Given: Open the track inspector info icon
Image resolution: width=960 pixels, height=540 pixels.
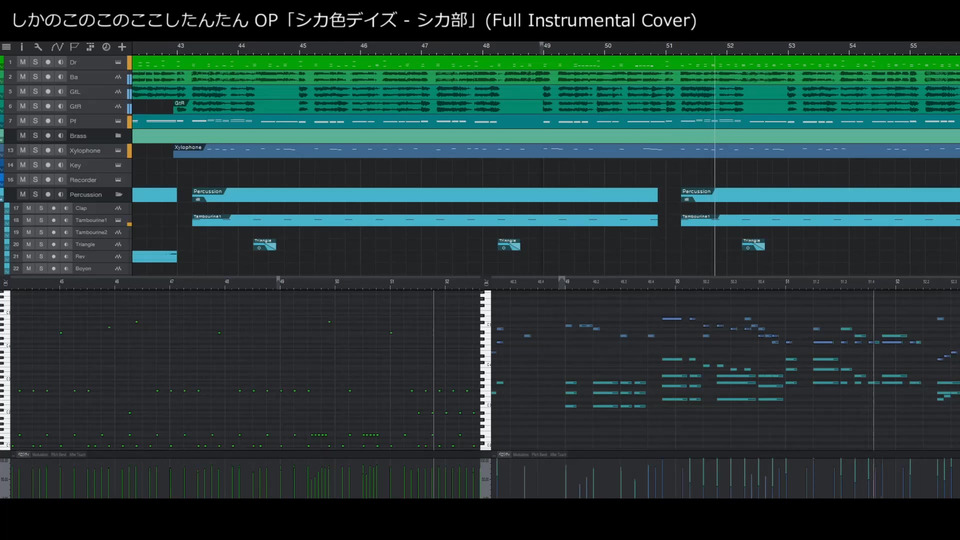Looking at the screenshot, I should pos(21,47).
